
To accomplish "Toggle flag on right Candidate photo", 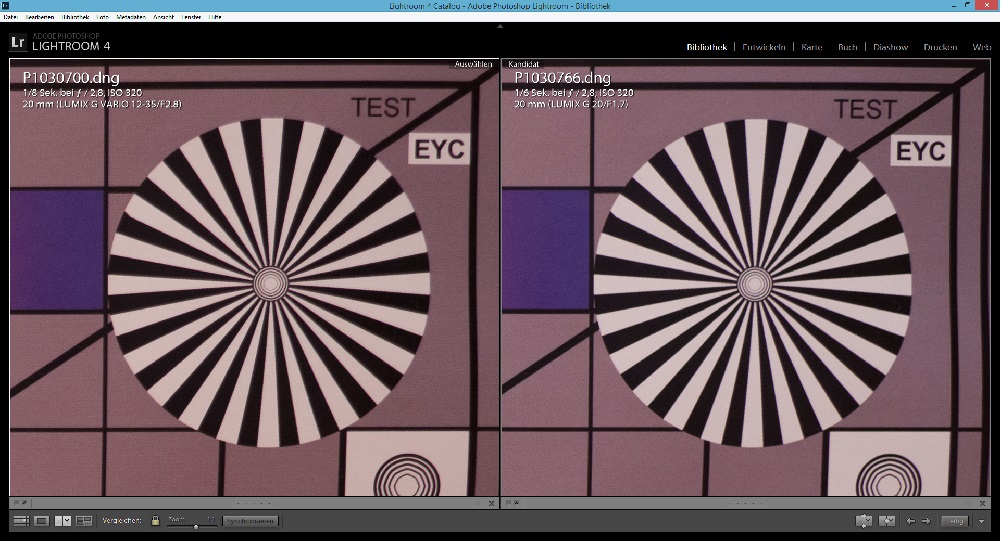I will [508, 503].
